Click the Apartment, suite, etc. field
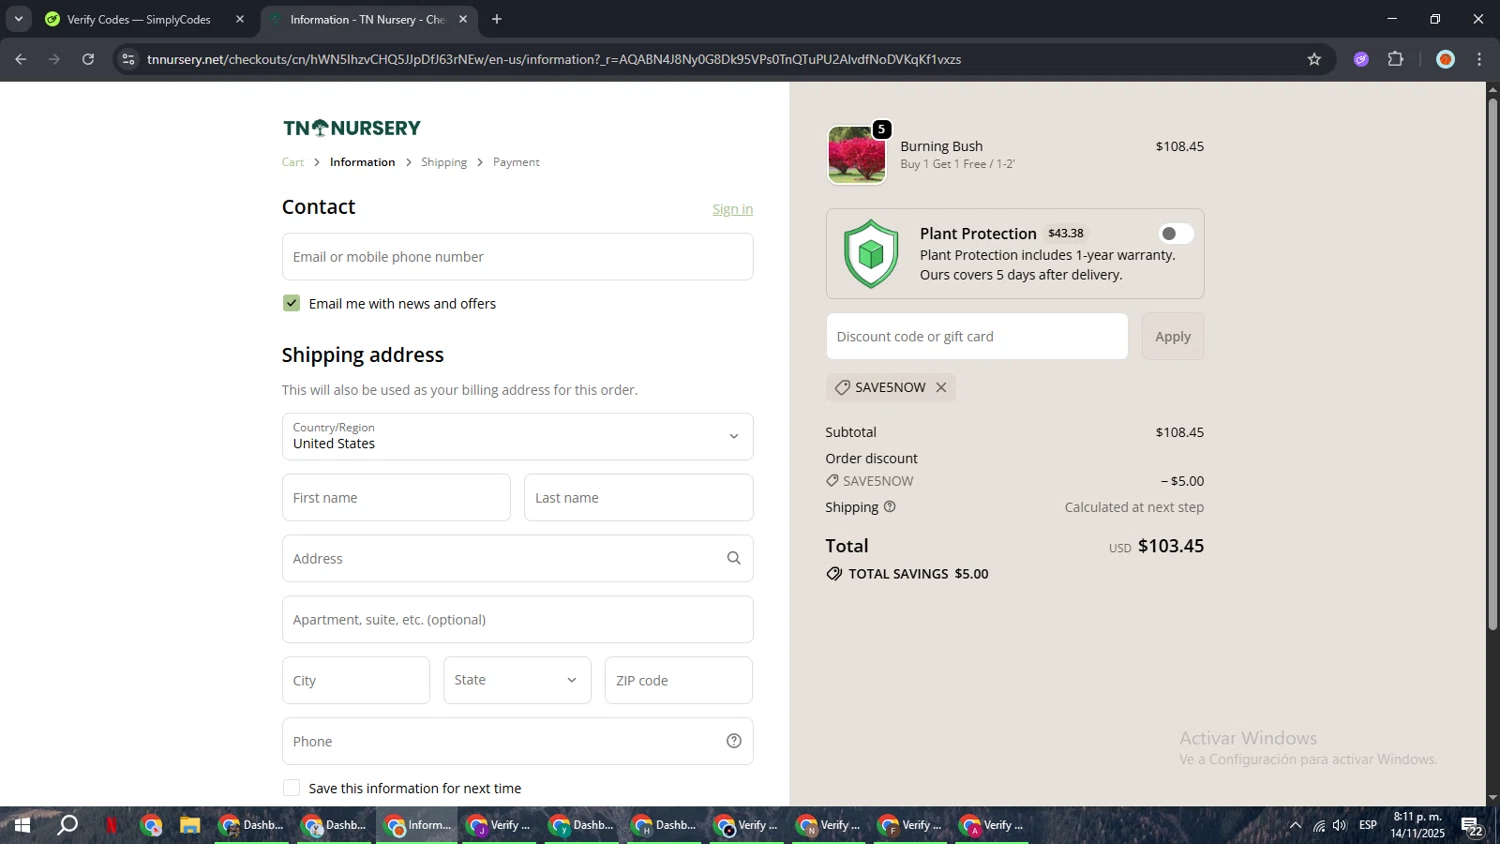 tap(517, 619)
